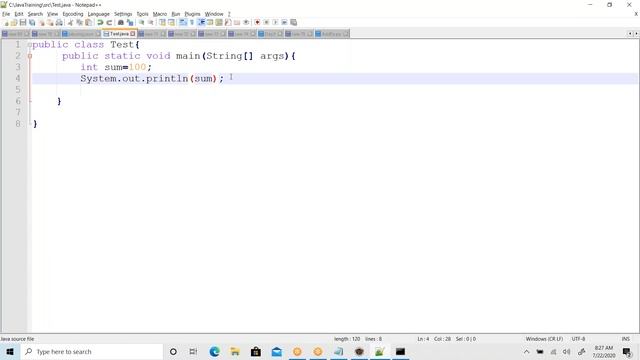Click the Run Macro Multiple Times icon
640x360 pixels.
click(x=284, y=22)
